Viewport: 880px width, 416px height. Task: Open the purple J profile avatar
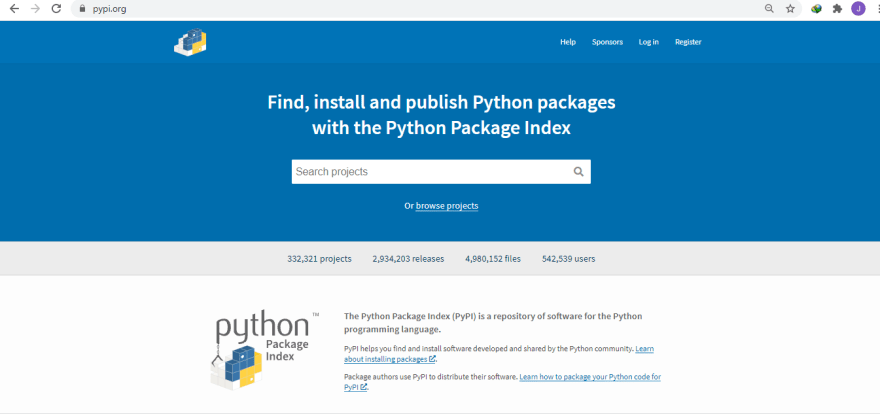pyautogui.click(x=858, y=8)
